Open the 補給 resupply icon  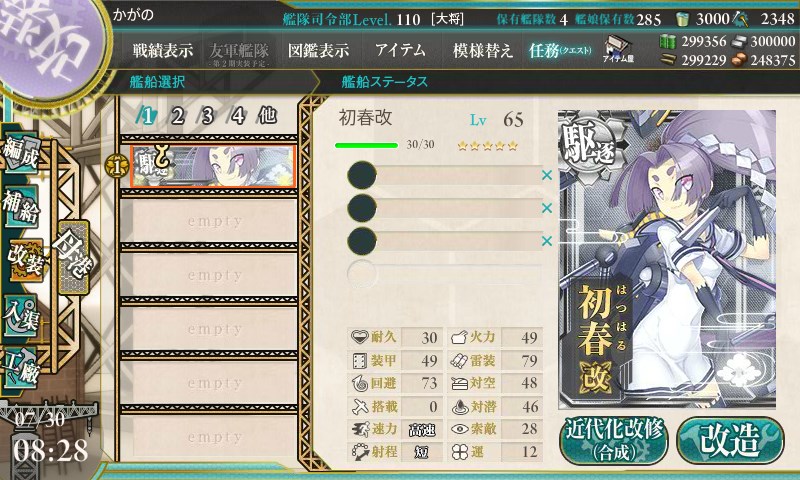(21, 207)
